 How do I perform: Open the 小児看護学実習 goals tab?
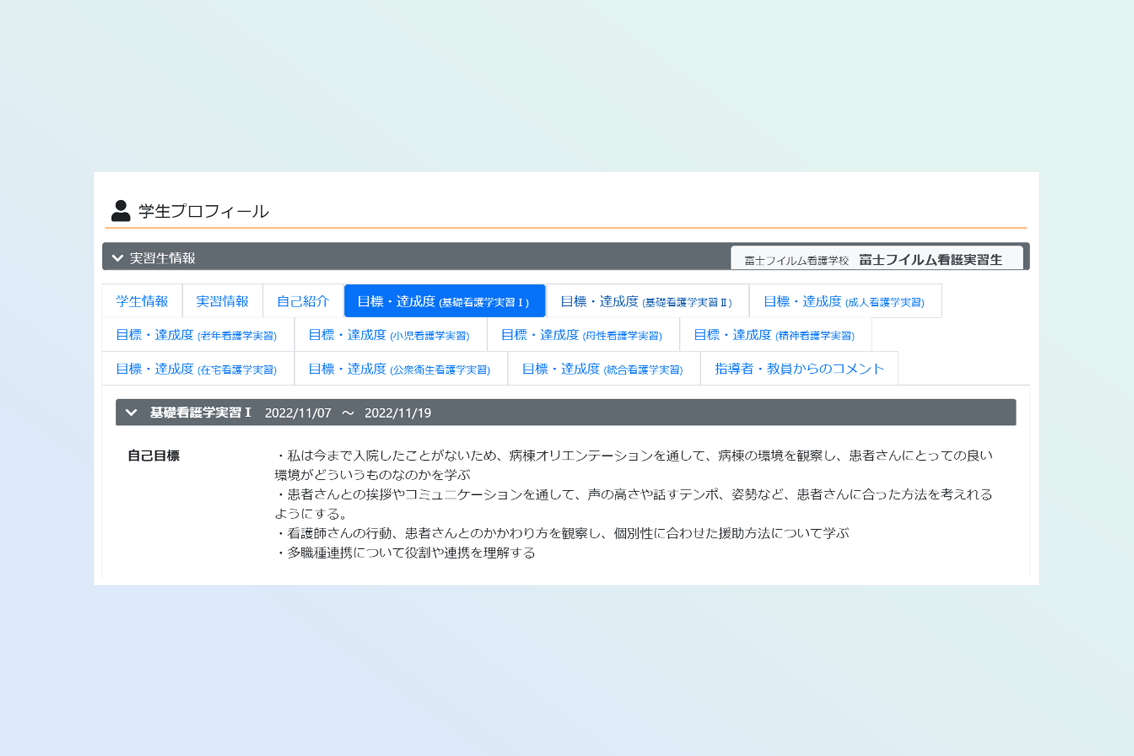click(x=389, y=335)
